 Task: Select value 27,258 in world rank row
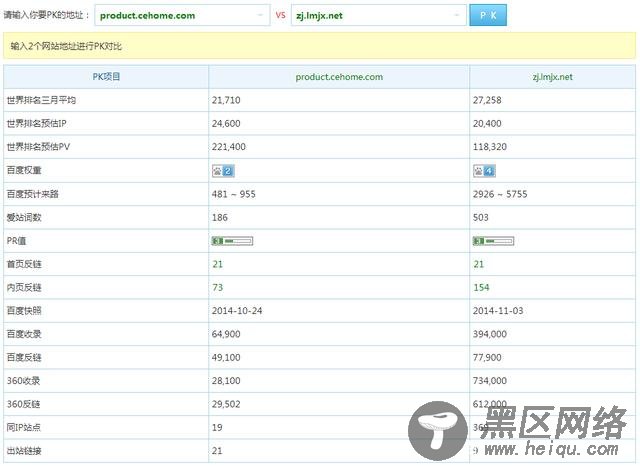487,100
